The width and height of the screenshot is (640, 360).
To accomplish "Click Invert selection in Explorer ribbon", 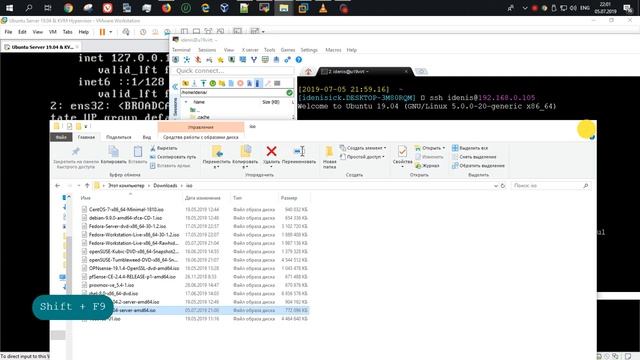I will (478, 166).
